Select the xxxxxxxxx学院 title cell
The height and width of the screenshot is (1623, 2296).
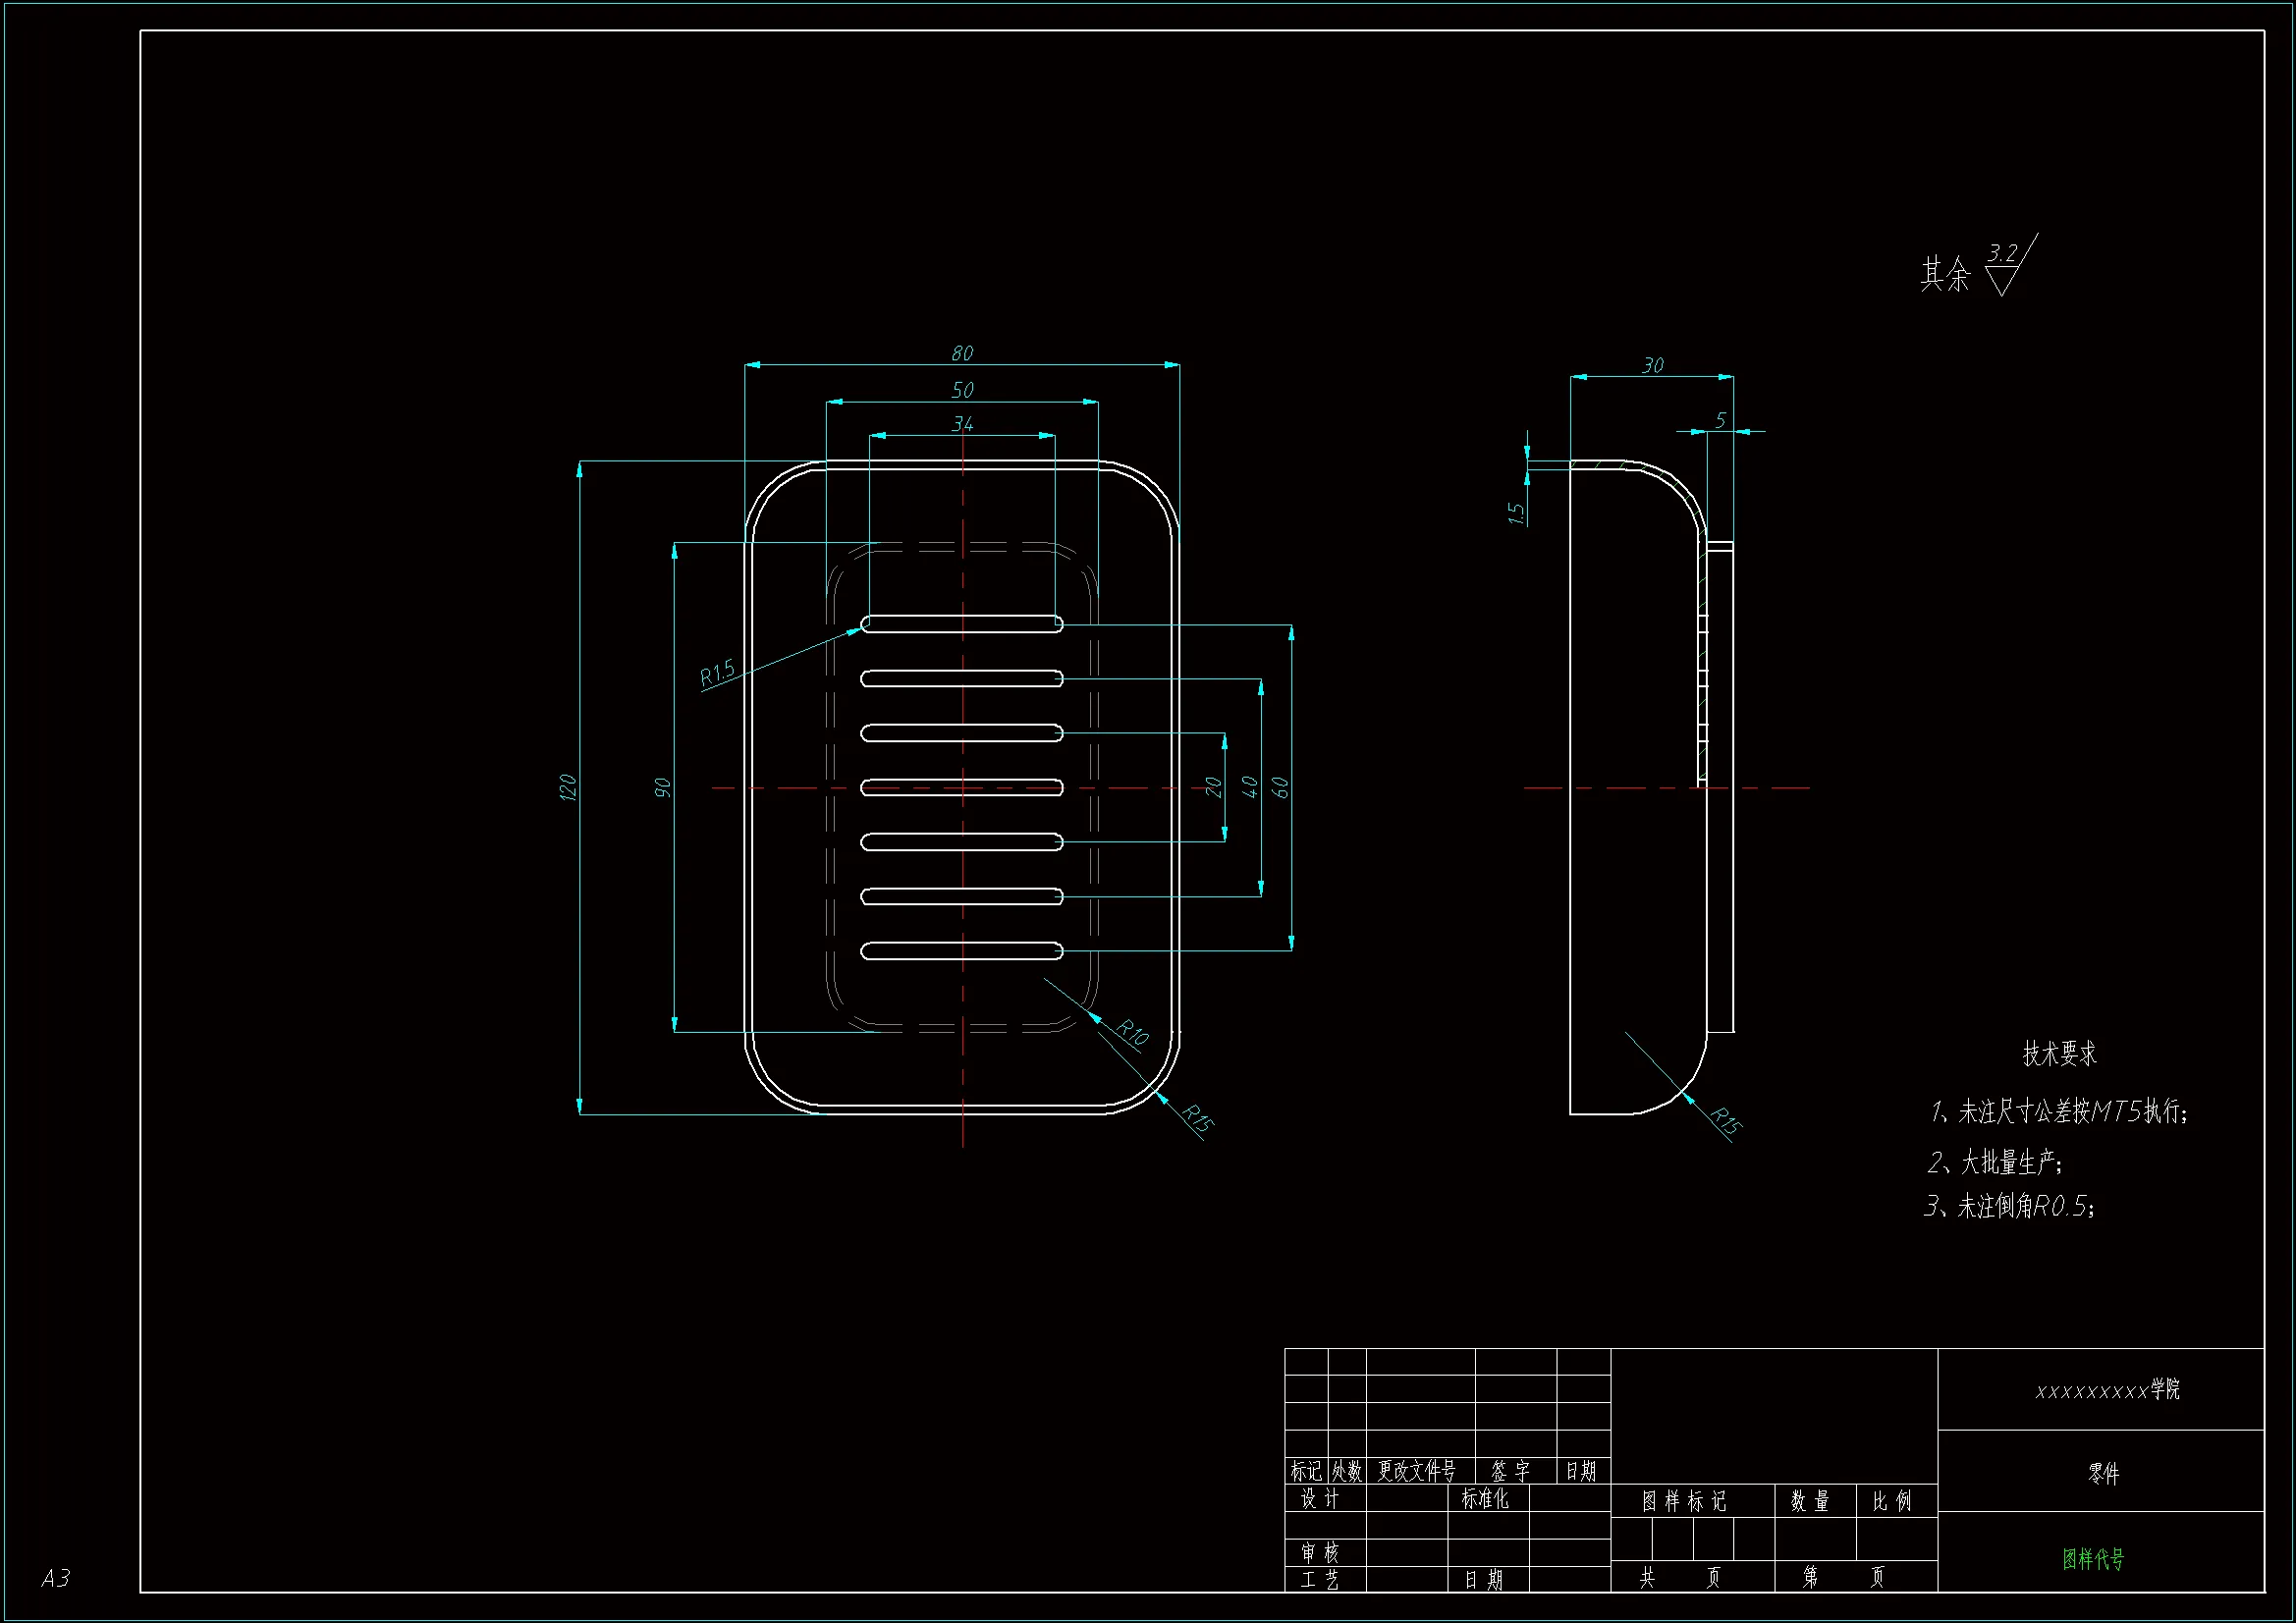[x=2107, y=1389]
